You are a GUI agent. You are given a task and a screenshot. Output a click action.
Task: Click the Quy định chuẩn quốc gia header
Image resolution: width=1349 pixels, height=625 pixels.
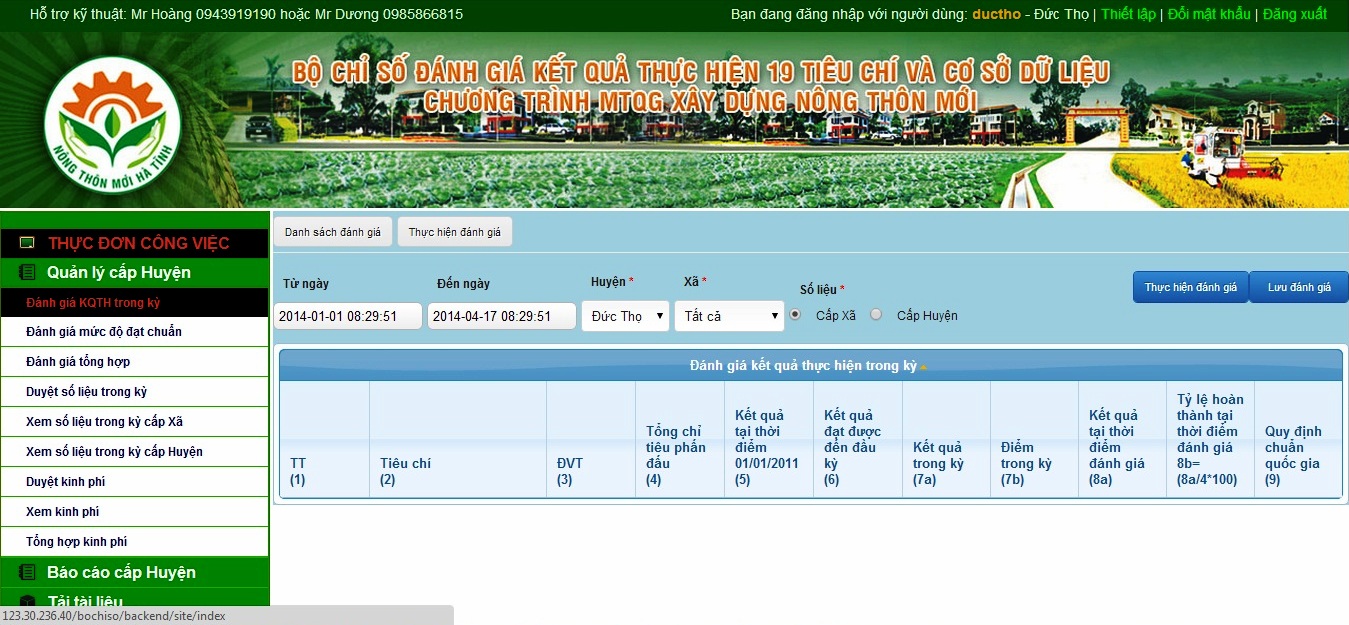click(x=1298, y=439)
